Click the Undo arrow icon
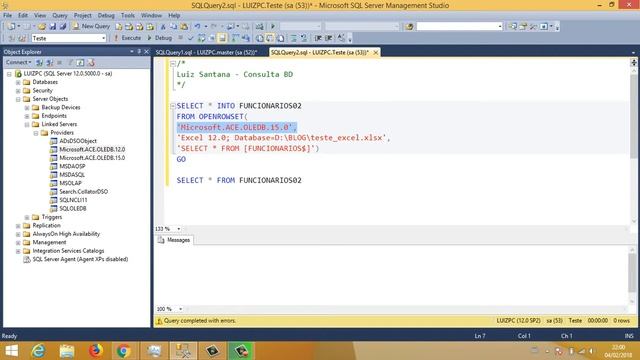Screen dimensions: 640x360 point(198,27)
